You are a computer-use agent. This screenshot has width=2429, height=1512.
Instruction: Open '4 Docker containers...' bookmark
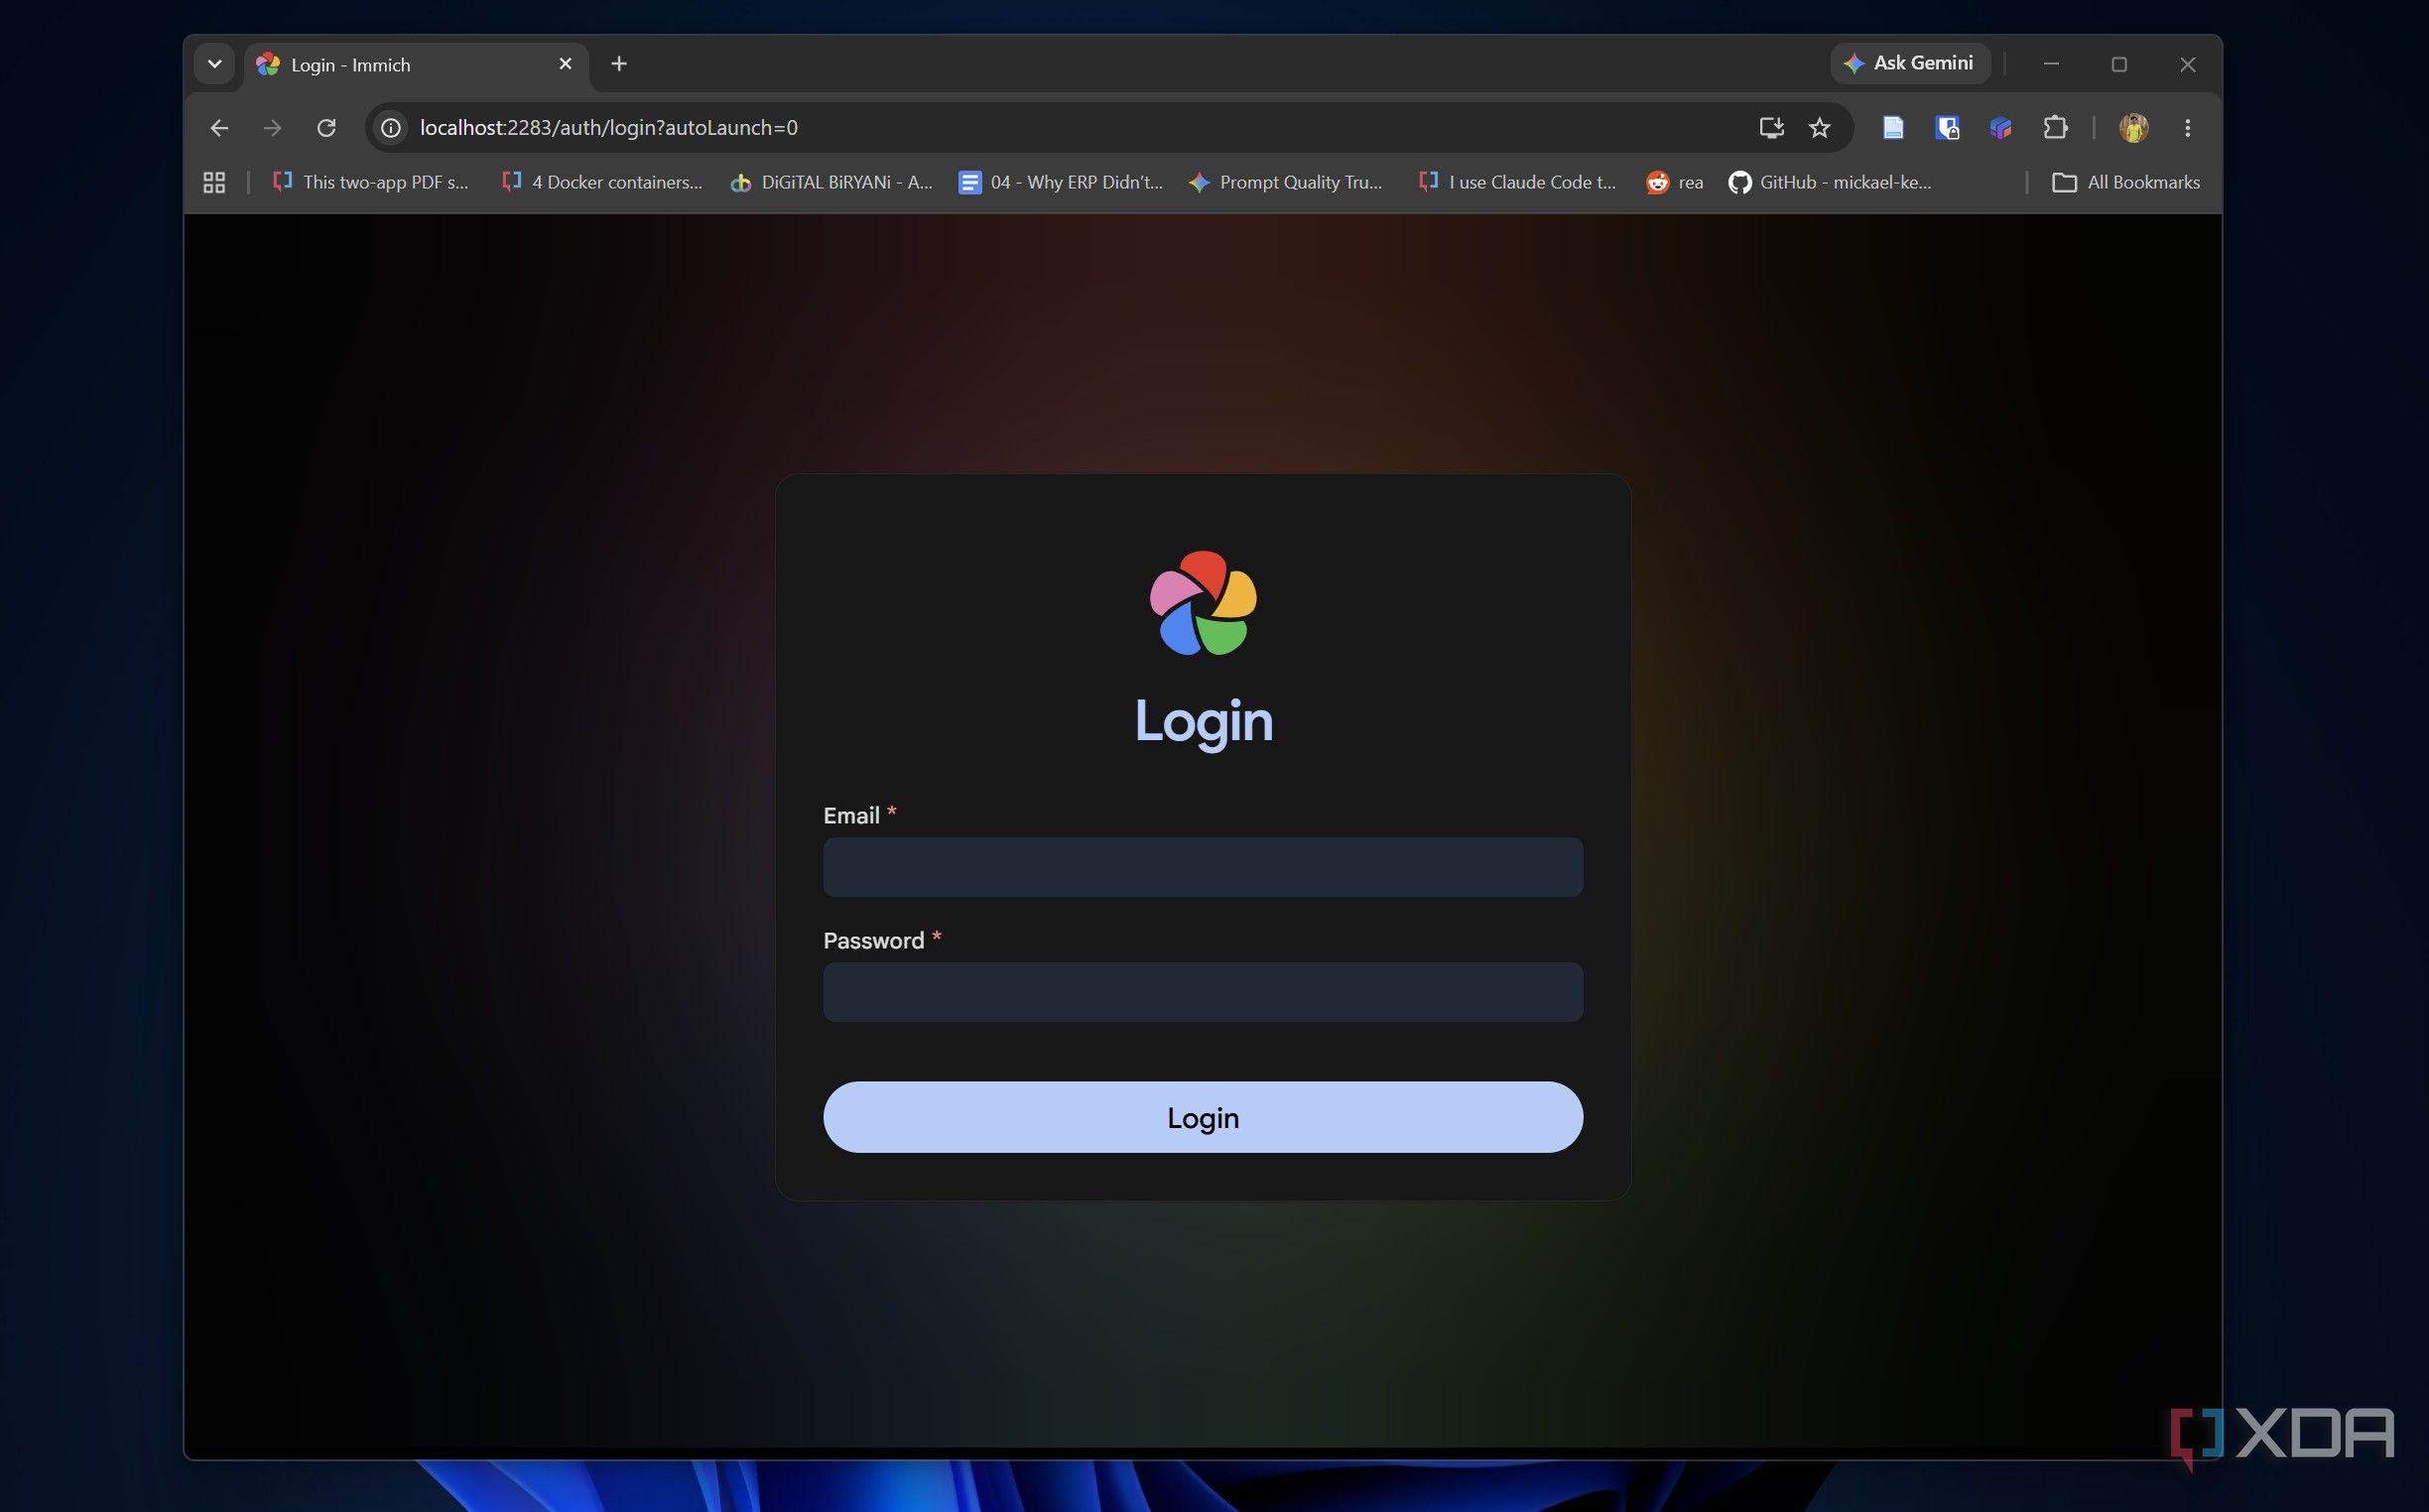point(602,182)
